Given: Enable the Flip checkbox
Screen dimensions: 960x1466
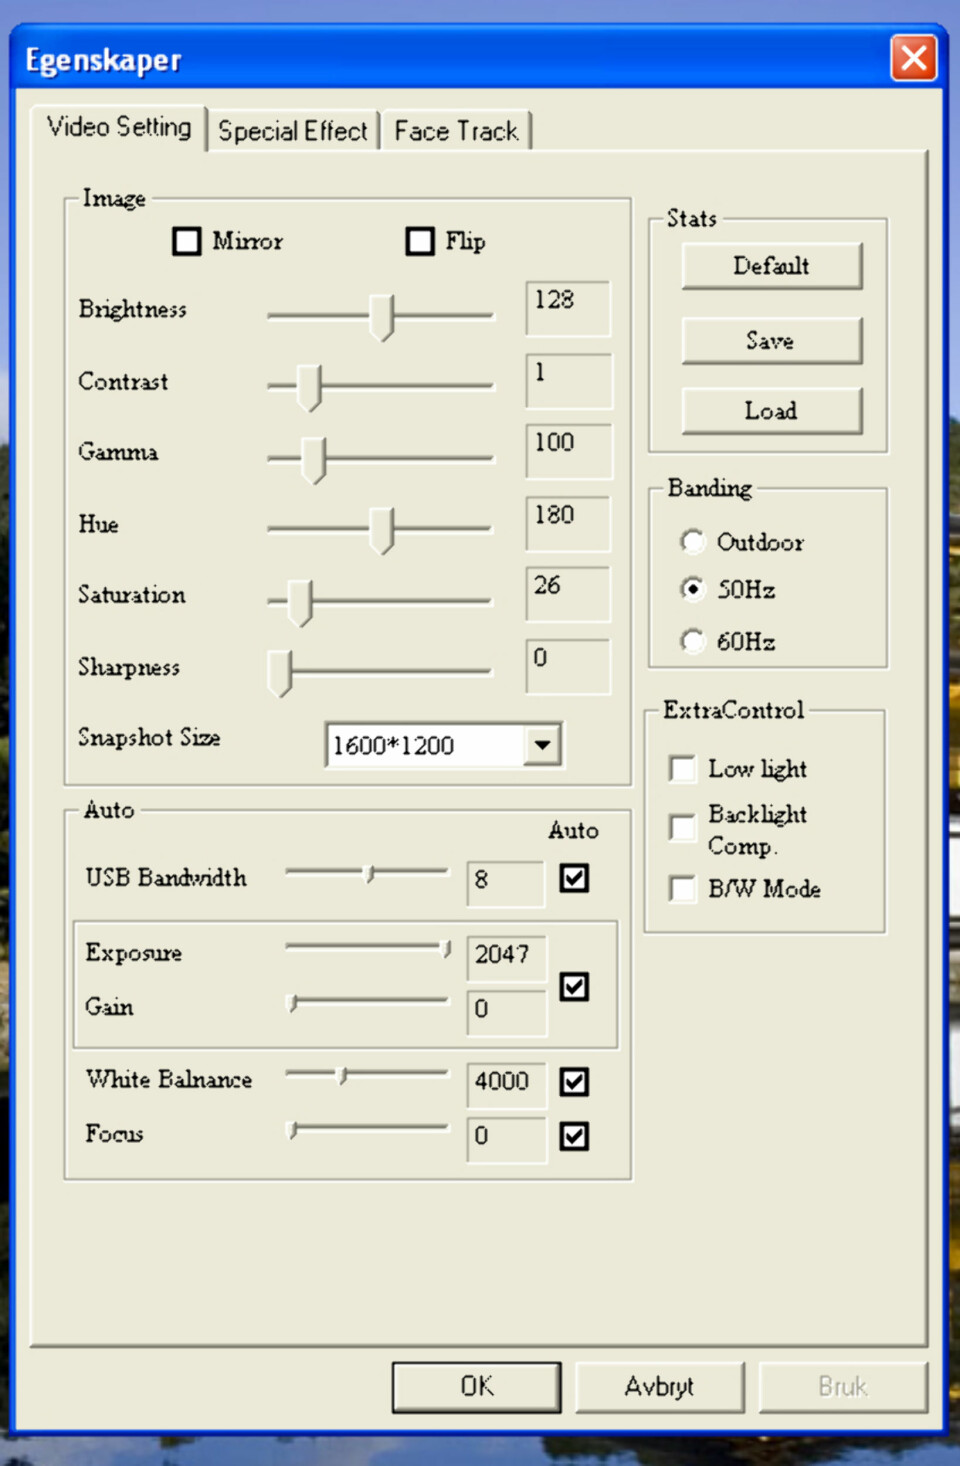Looking at the screenshot, I should pos(420,241).
